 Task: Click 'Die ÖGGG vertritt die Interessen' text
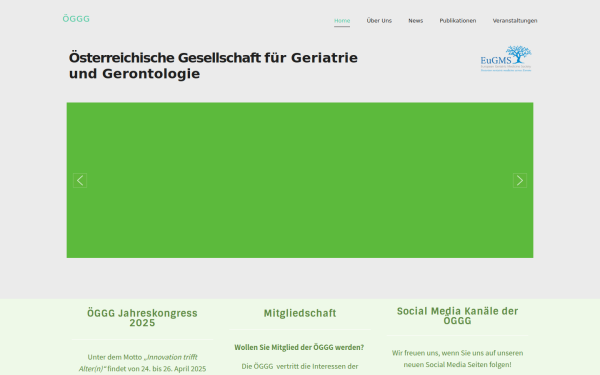pos(300,366)
